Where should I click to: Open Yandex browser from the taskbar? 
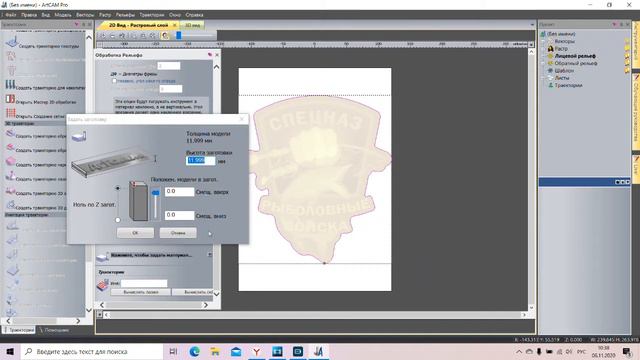(x=256, y=351)
